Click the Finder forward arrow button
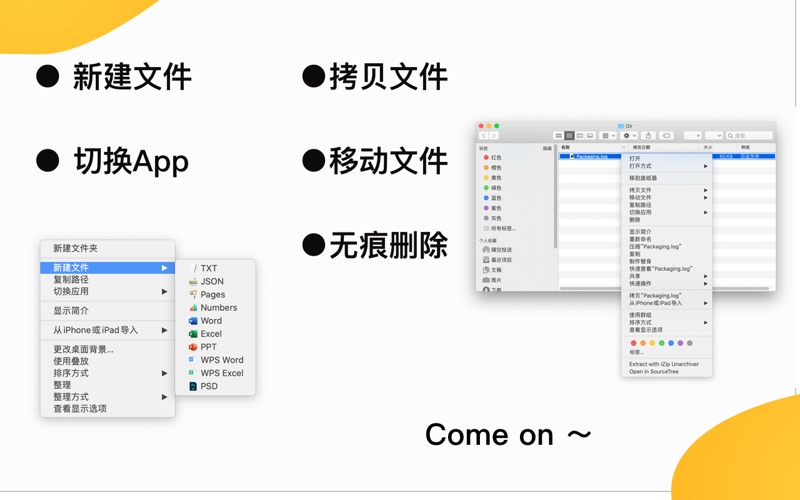 click(x=494, y=136)
